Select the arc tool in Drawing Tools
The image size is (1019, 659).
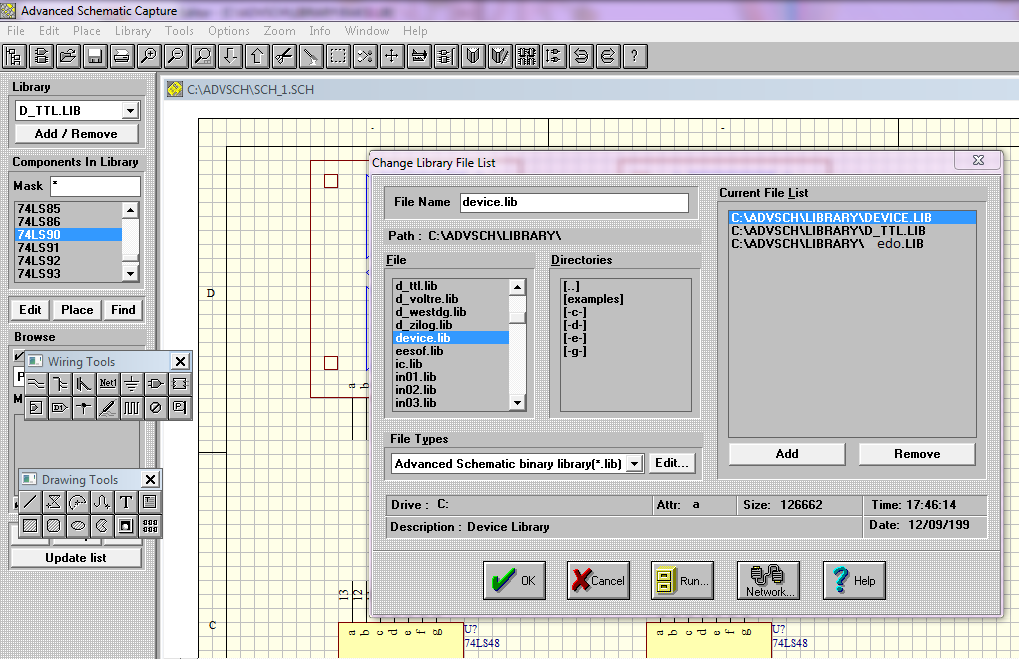point(78,502)
